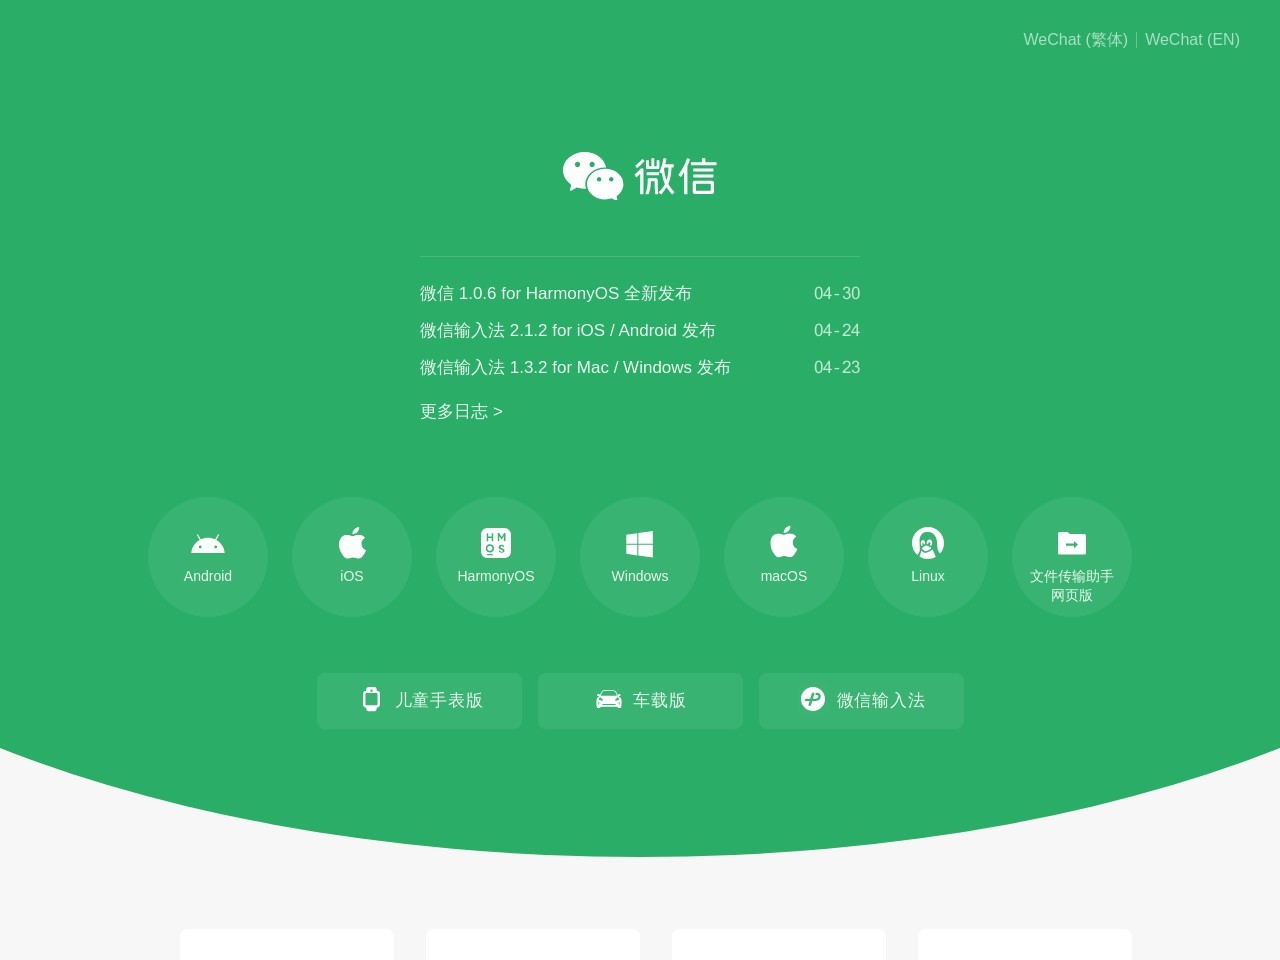
Task: Click the Linux label text
Action: [928, 576]
